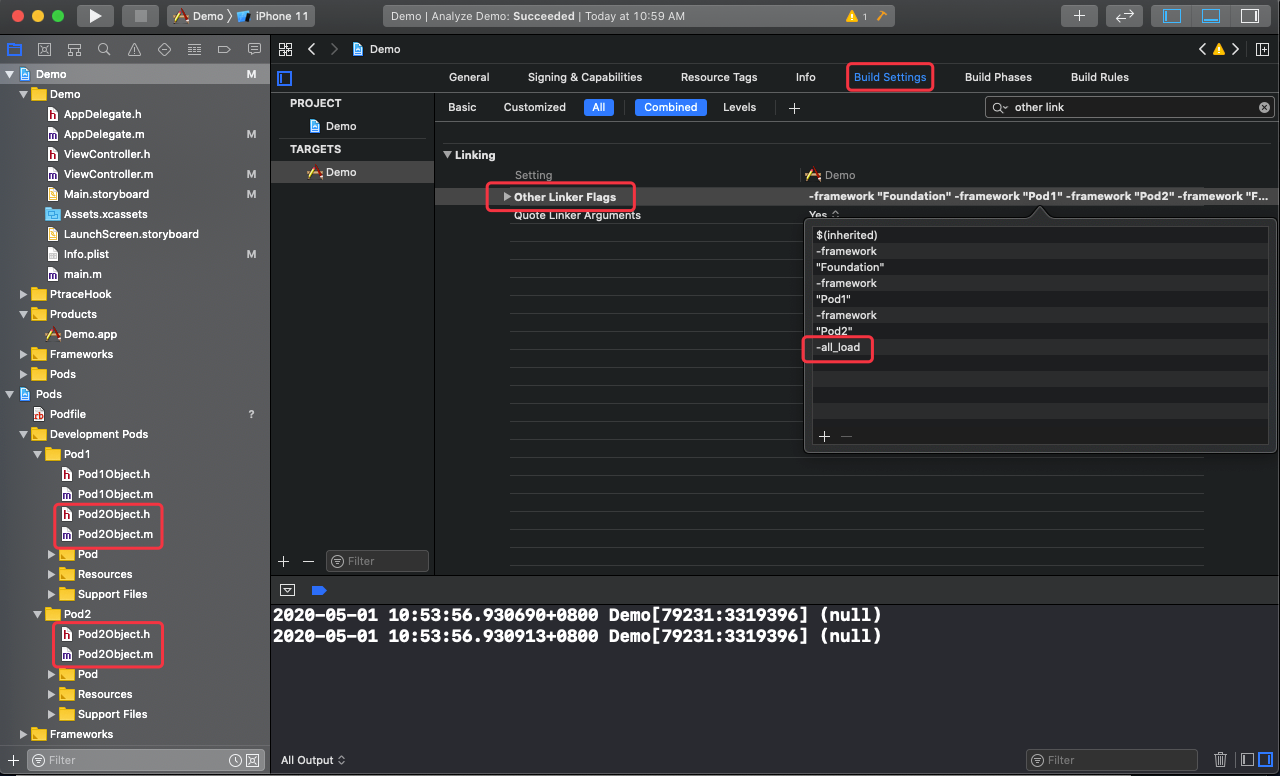Toggle the Debug area visibility
The image size is (1280, 776).
coord(1210,16)
